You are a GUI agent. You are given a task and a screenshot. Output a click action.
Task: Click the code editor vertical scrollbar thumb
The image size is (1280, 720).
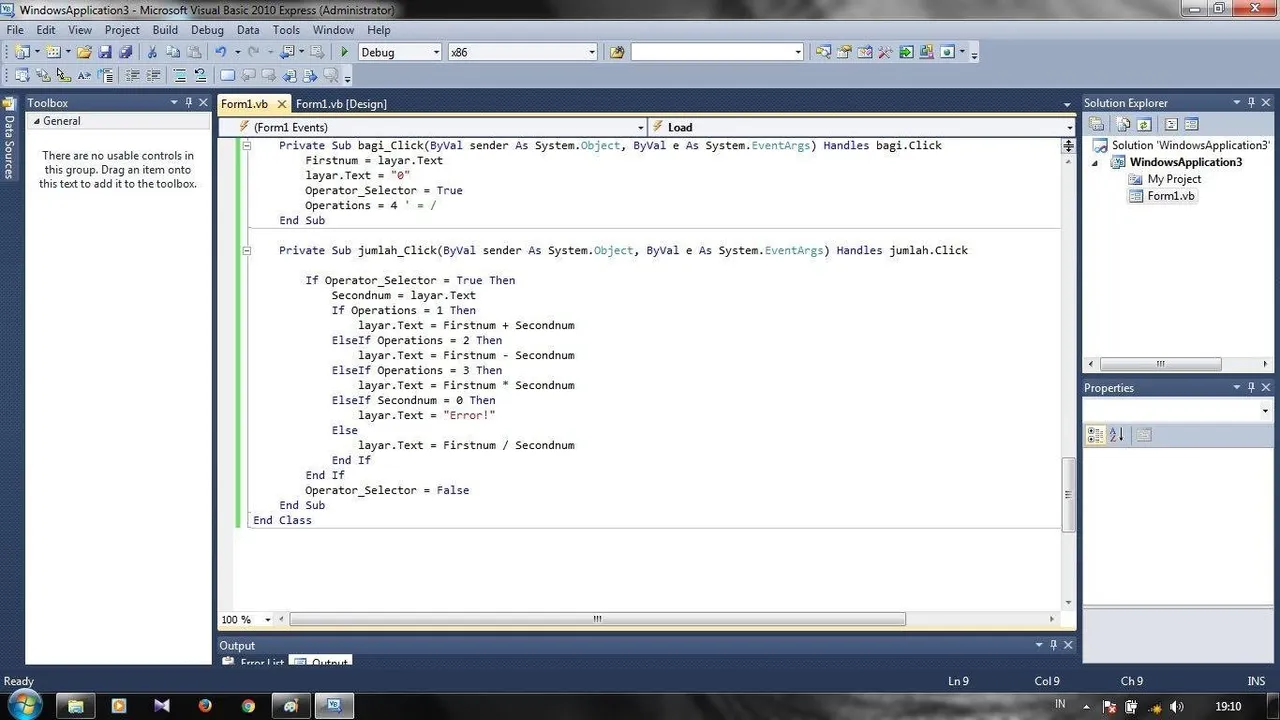[x=1068, y=494]
